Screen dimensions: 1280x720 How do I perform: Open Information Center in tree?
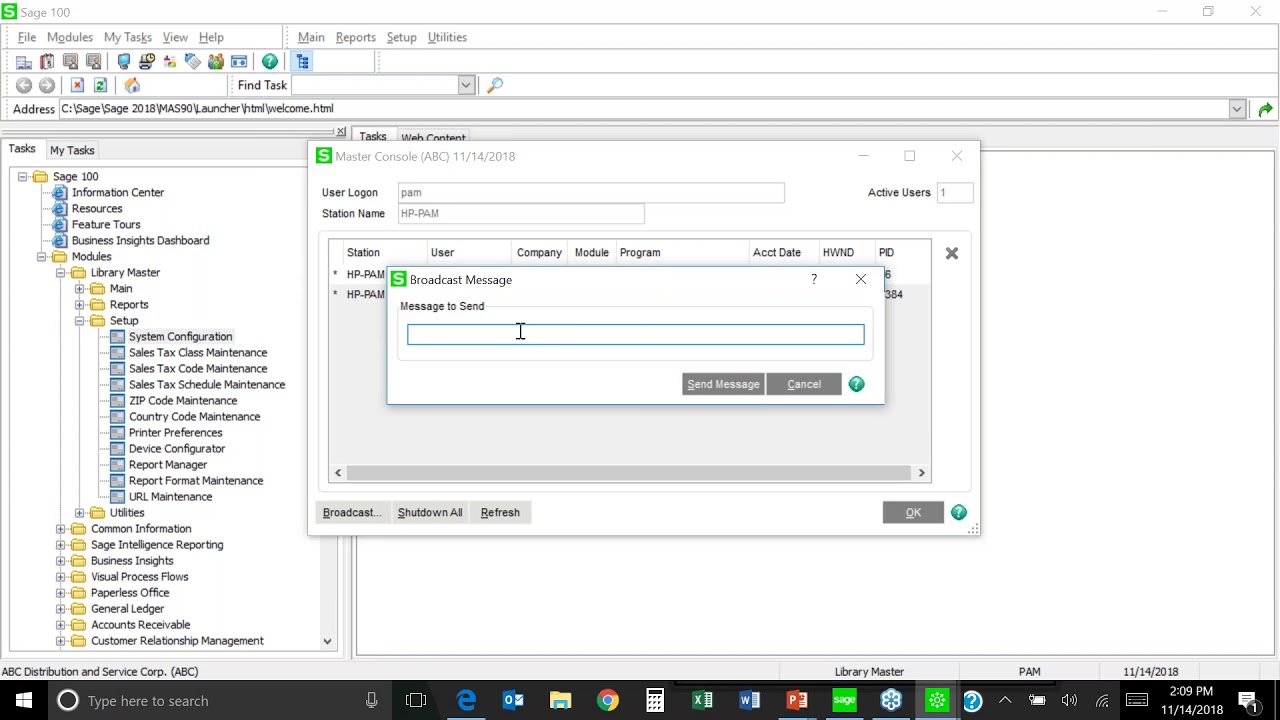pyautogui.click(x=118, y=193)
